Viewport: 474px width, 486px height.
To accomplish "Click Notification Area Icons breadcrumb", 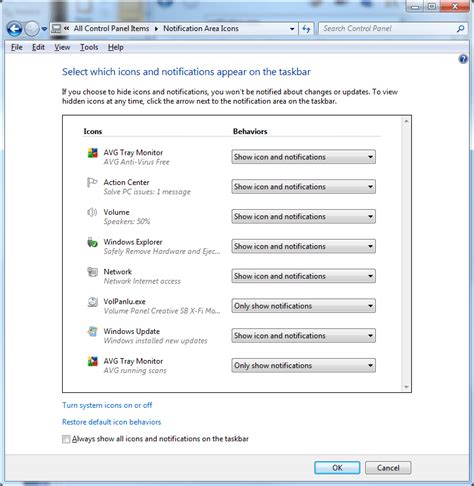I will click(201, 29).
